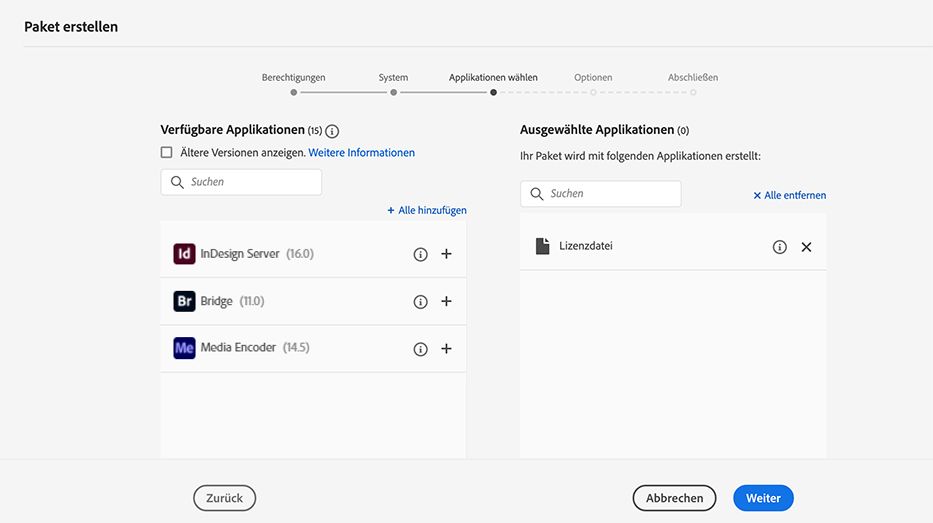Open info icon for Lizenzdatei
This screenshot has height=523, width=933.
[780, 247]
